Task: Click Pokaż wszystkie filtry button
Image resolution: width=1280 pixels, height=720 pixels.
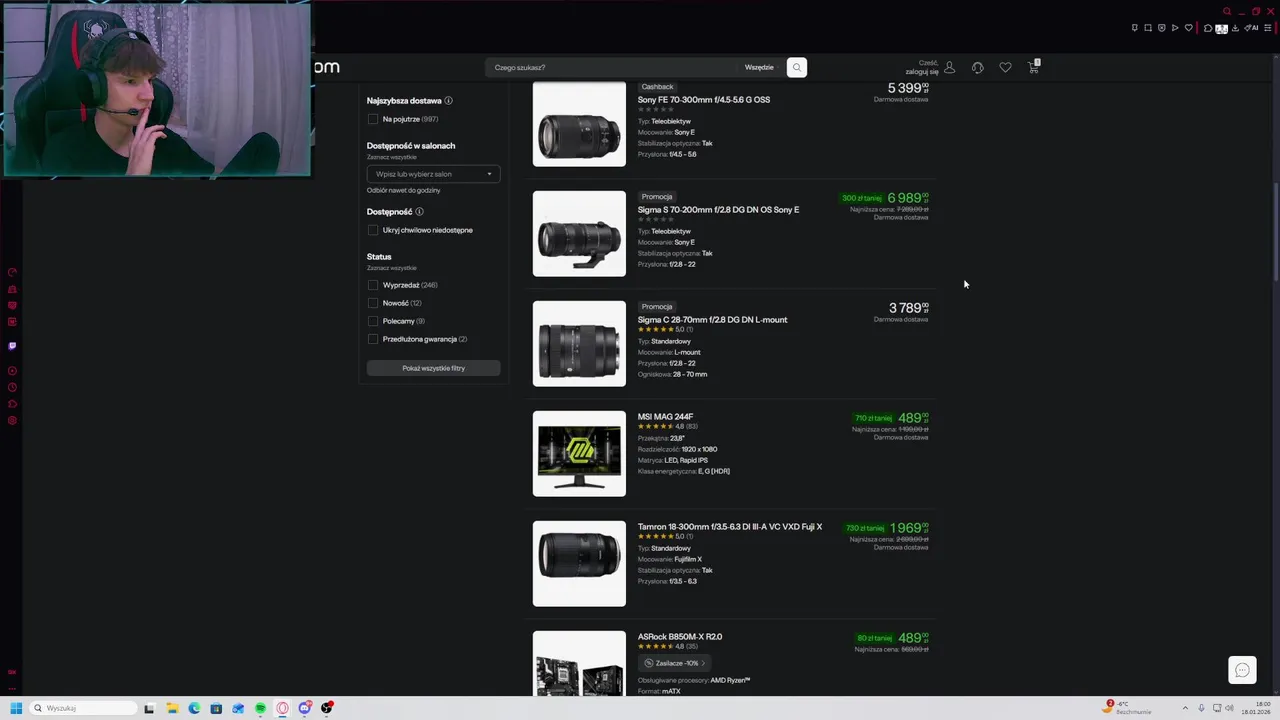Action: tap(433, 368)
